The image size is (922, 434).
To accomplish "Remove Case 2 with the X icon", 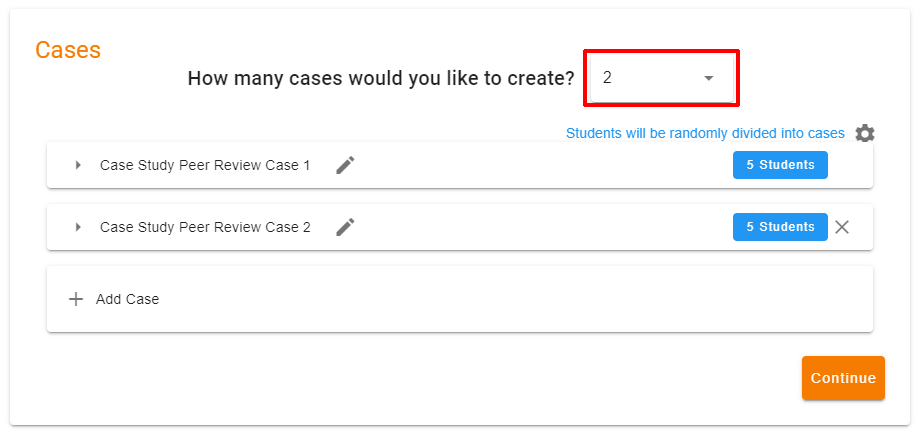I will (x=842, y=227).
